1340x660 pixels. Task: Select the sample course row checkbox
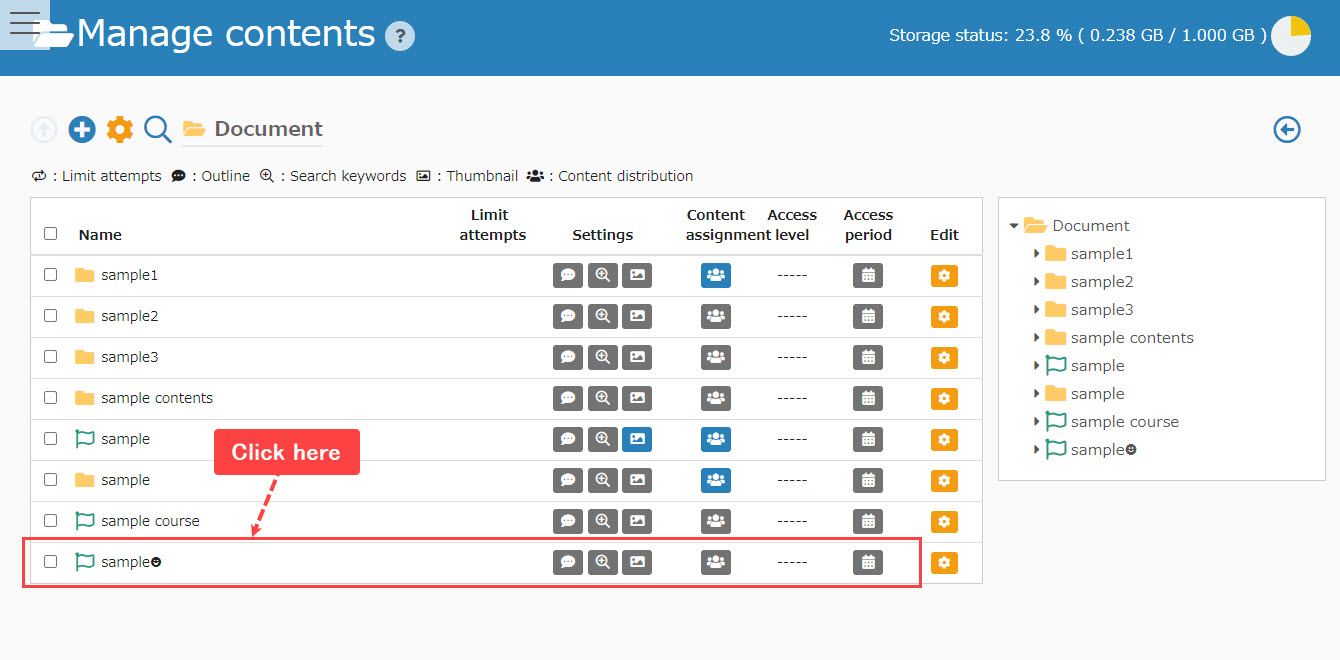[51, 521]
